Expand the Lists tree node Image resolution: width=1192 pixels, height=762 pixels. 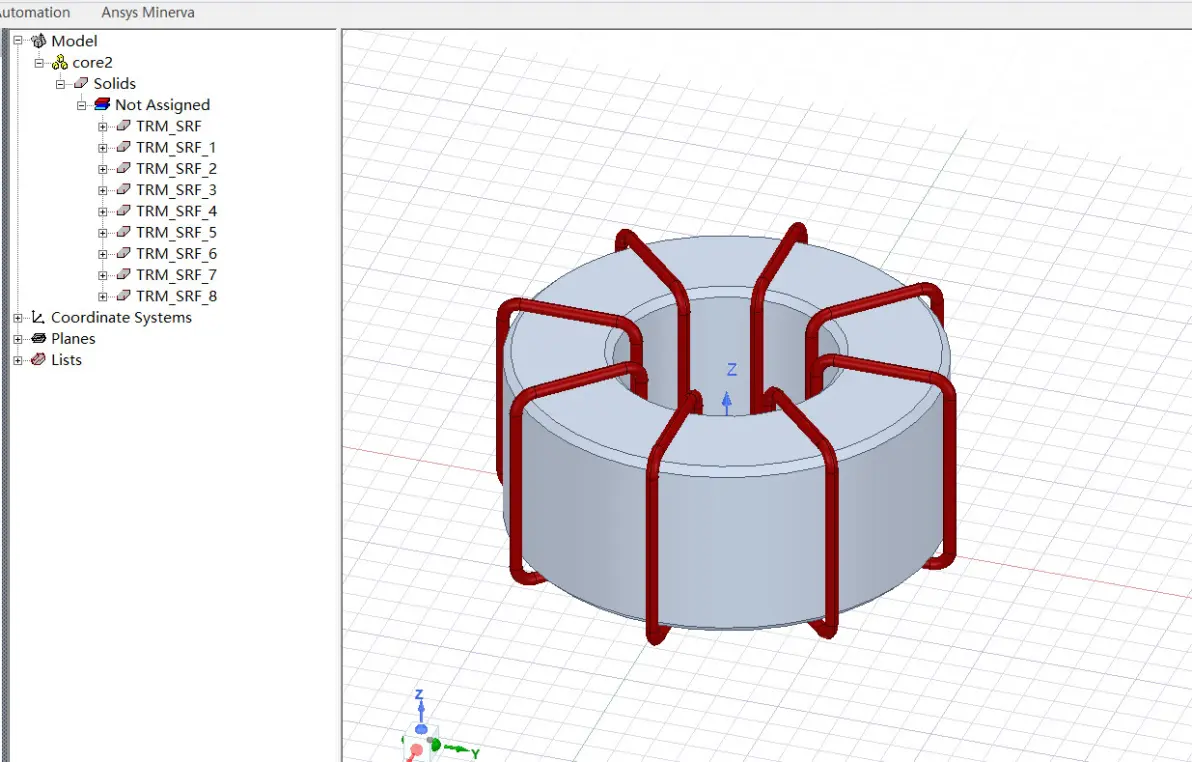[x=17, y=360]
